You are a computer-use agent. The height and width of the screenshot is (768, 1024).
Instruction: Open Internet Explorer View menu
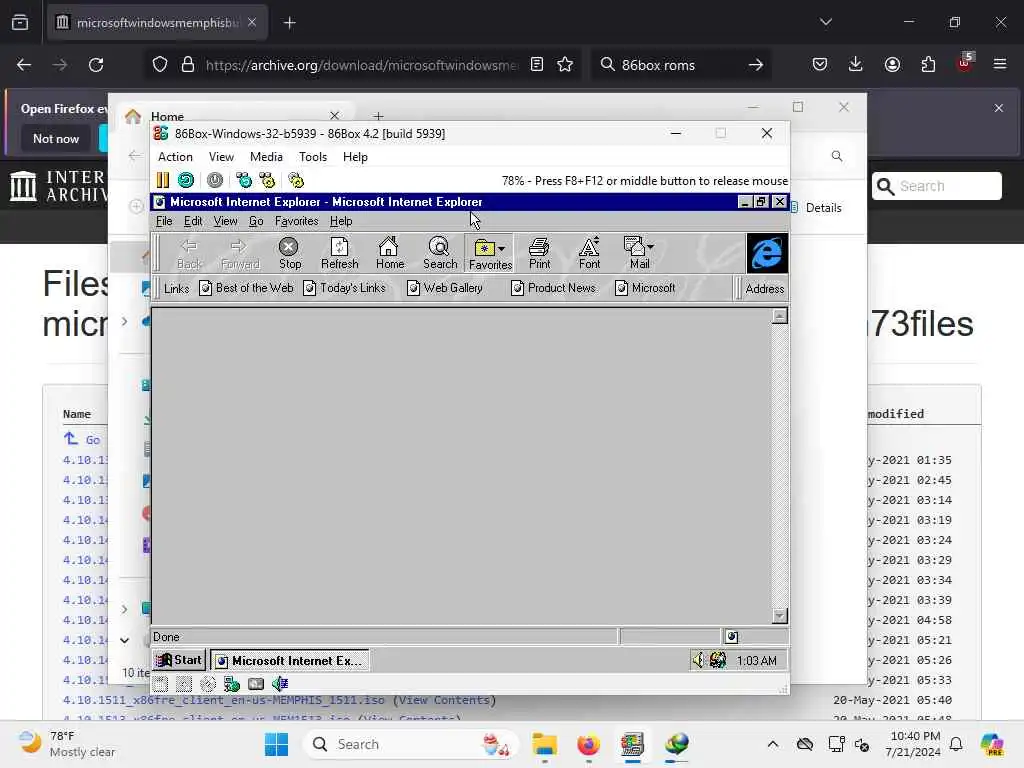click(225, 221)
